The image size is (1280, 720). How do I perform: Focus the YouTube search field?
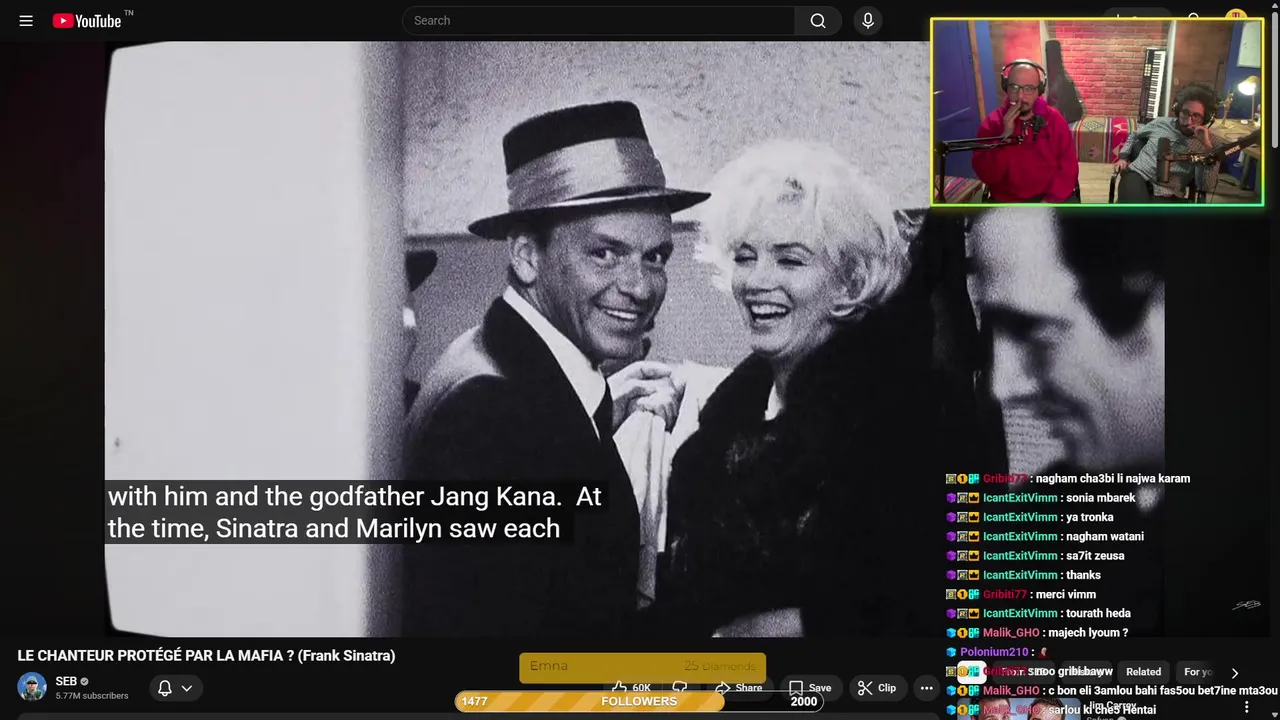(598, 21)
